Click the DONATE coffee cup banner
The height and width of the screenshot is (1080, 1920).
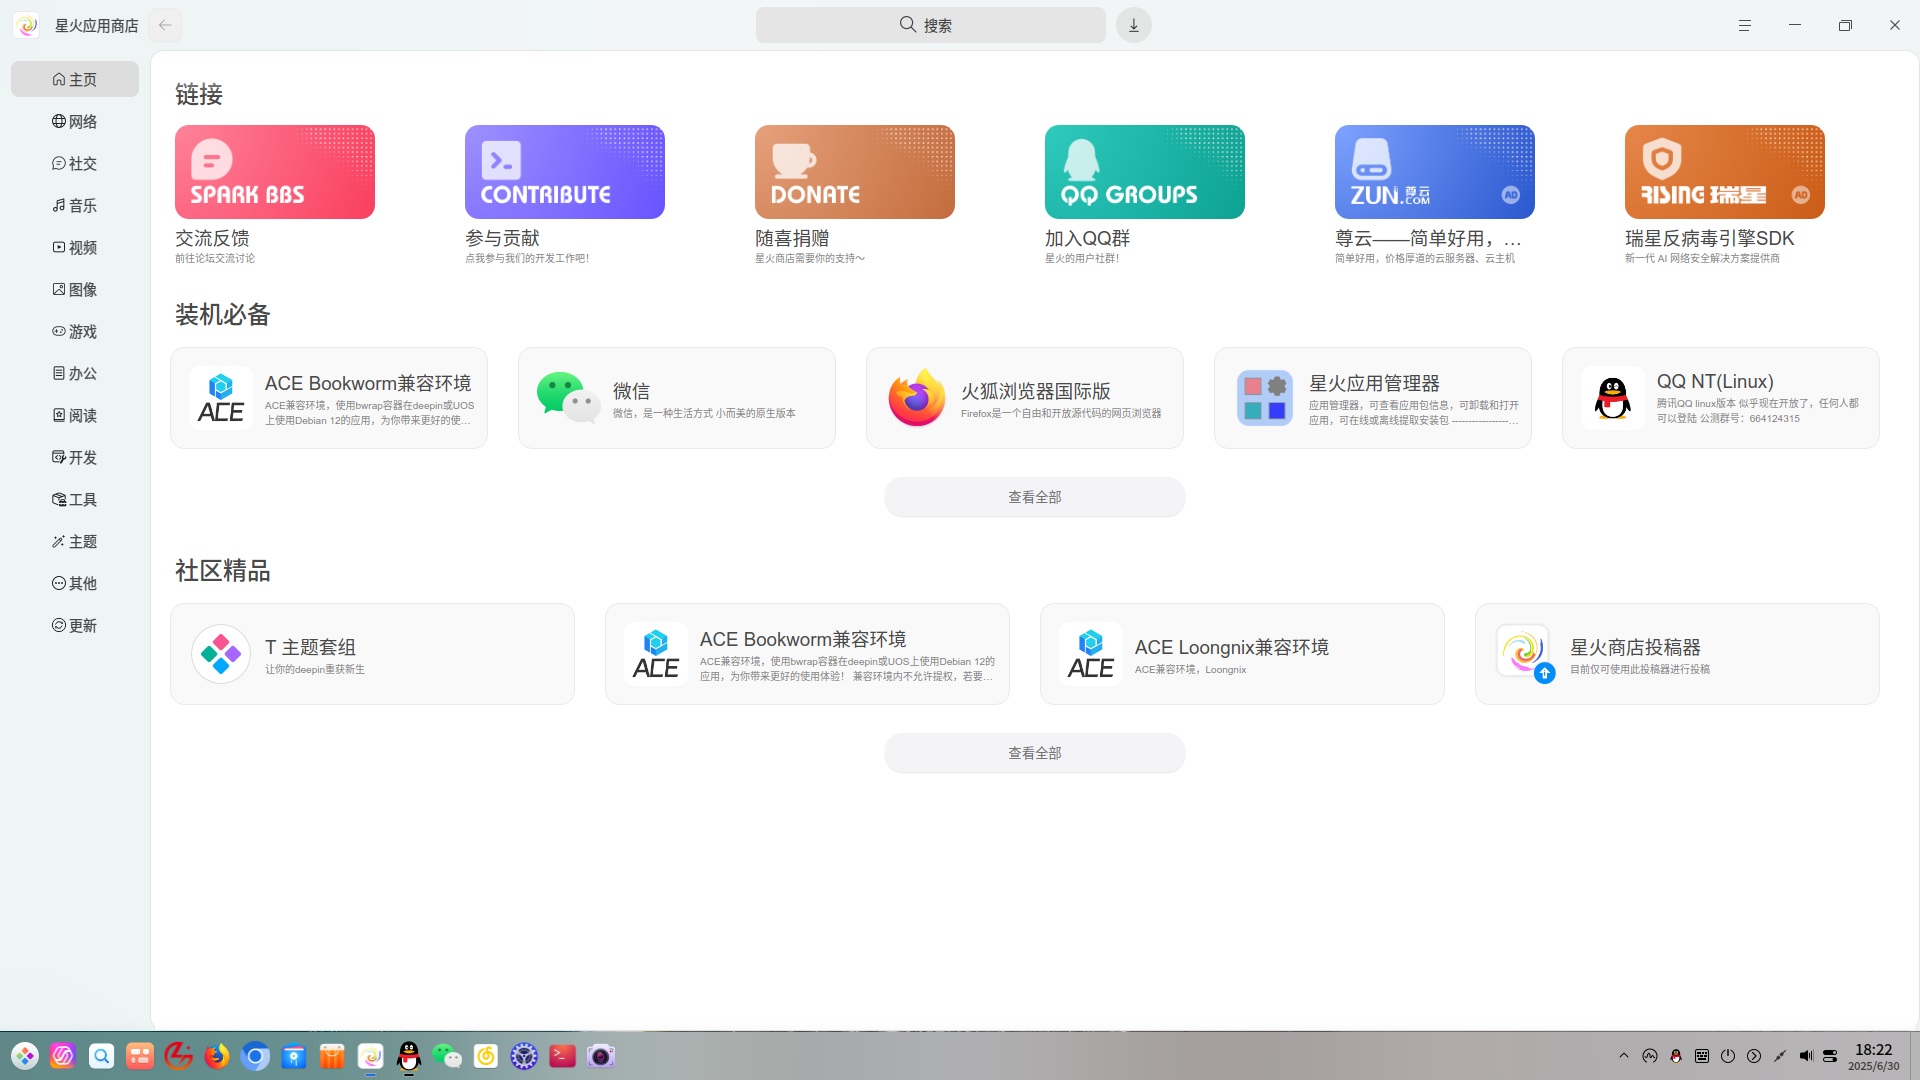[855, 172]
